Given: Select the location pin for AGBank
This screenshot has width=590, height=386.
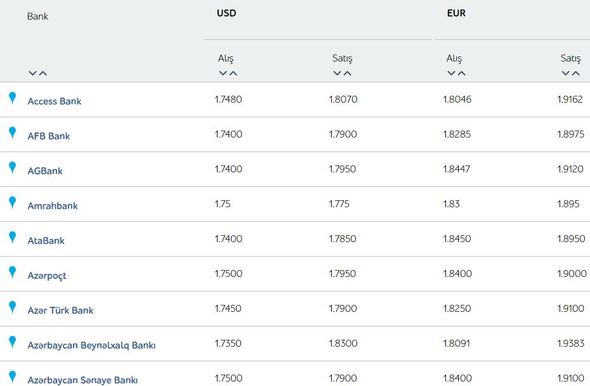Looking at the screenshot, I should tap(12, 167).
